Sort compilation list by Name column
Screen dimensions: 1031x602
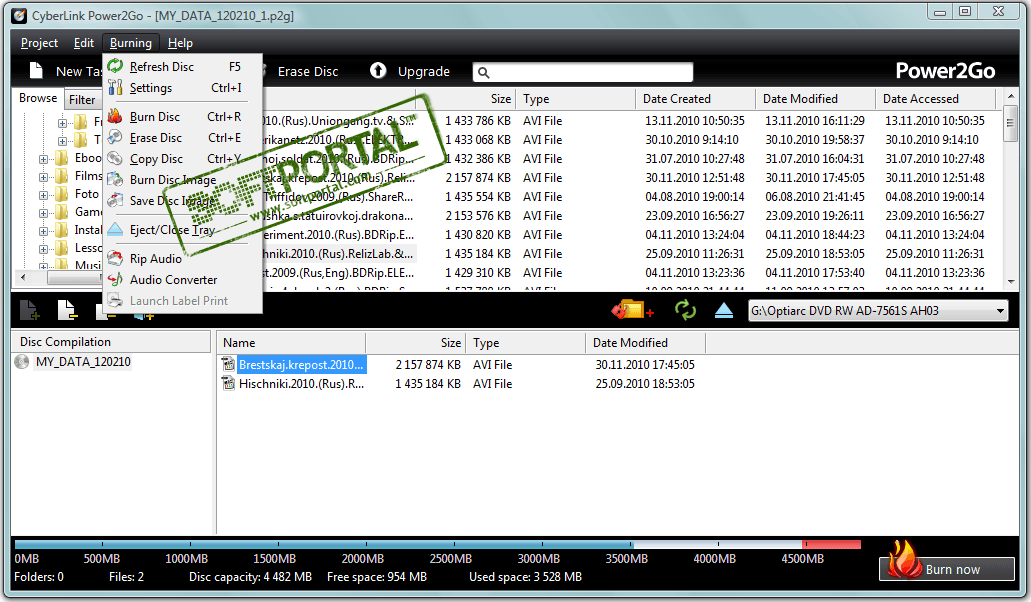tap(291, 342)
